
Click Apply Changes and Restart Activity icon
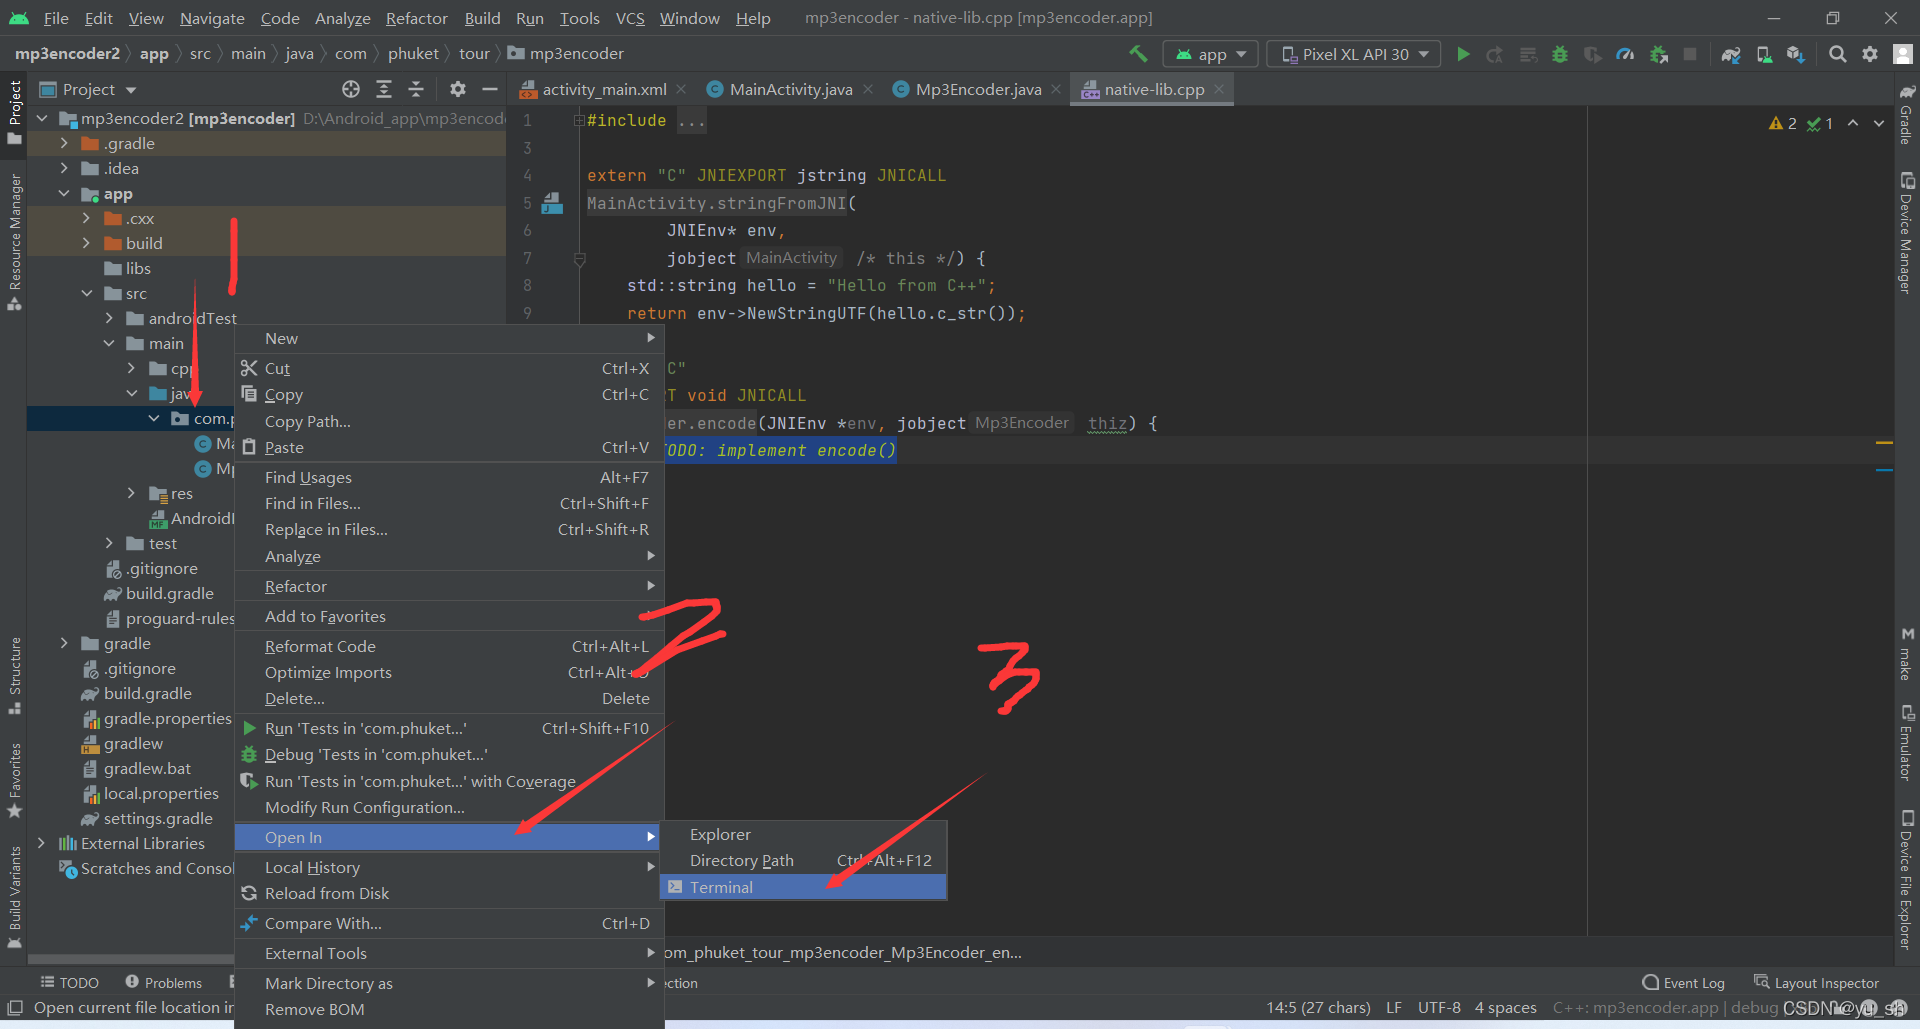pyautogui.click(x=1495, y=54)
